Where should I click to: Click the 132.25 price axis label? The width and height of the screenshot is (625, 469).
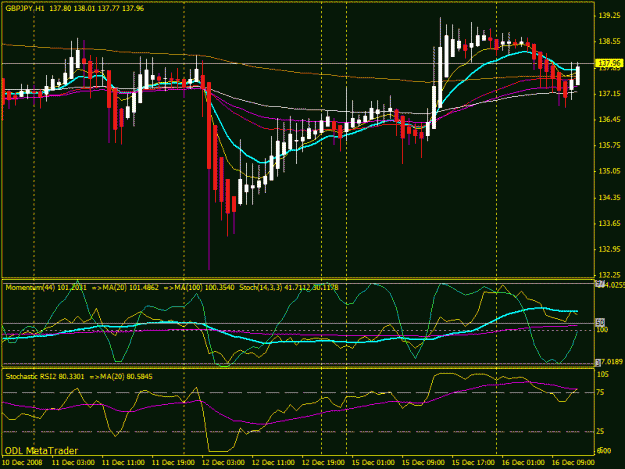click(610, 275)
